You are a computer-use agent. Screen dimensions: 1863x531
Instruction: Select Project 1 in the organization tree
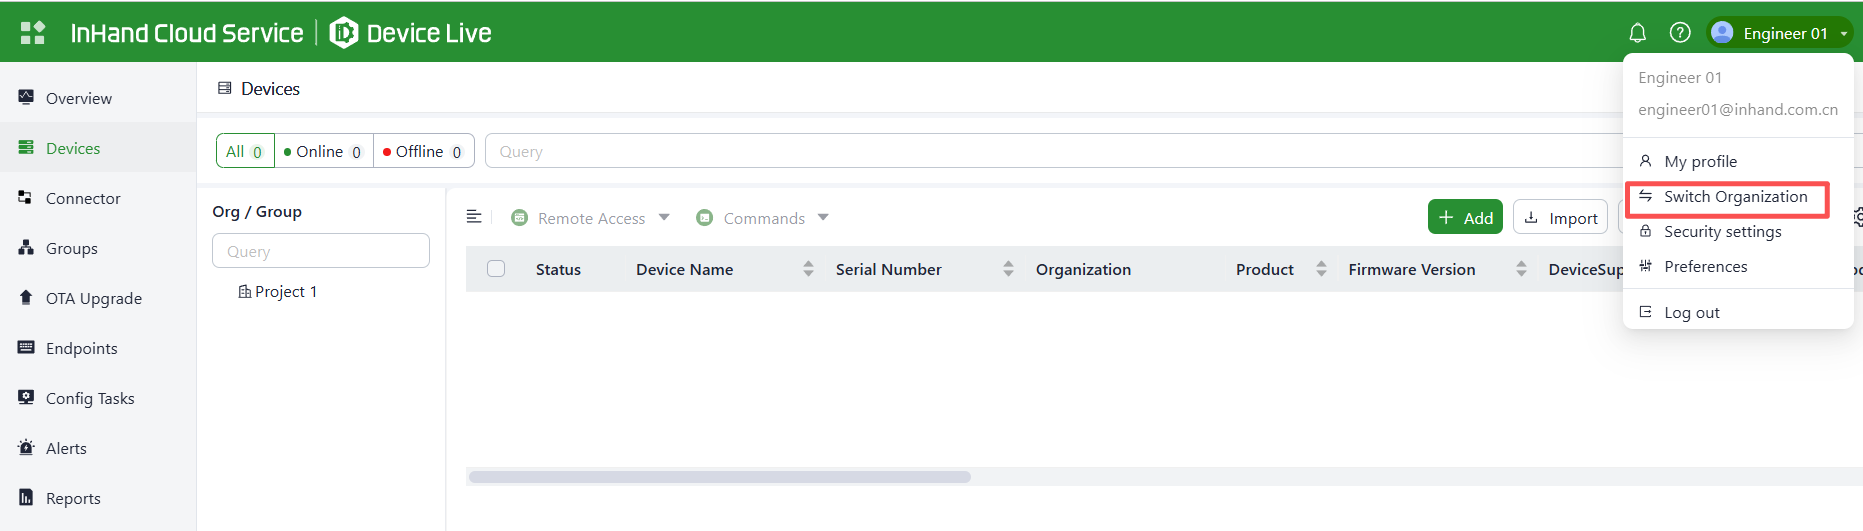point(285,291)
